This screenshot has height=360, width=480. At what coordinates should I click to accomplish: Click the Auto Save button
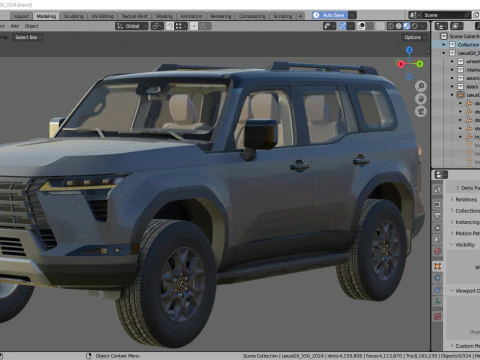click(x=330, y=15)
